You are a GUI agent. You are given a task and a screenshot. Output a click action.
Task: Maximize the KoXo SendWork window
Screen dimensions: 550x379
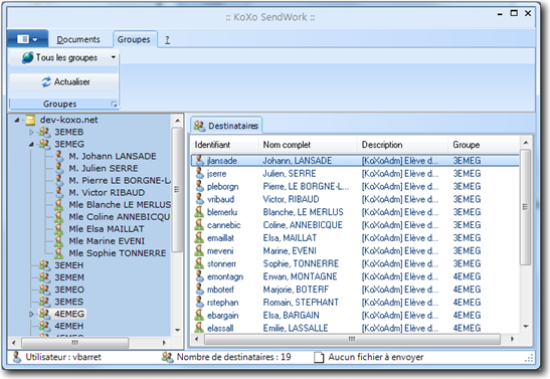[x=514, y=13]
